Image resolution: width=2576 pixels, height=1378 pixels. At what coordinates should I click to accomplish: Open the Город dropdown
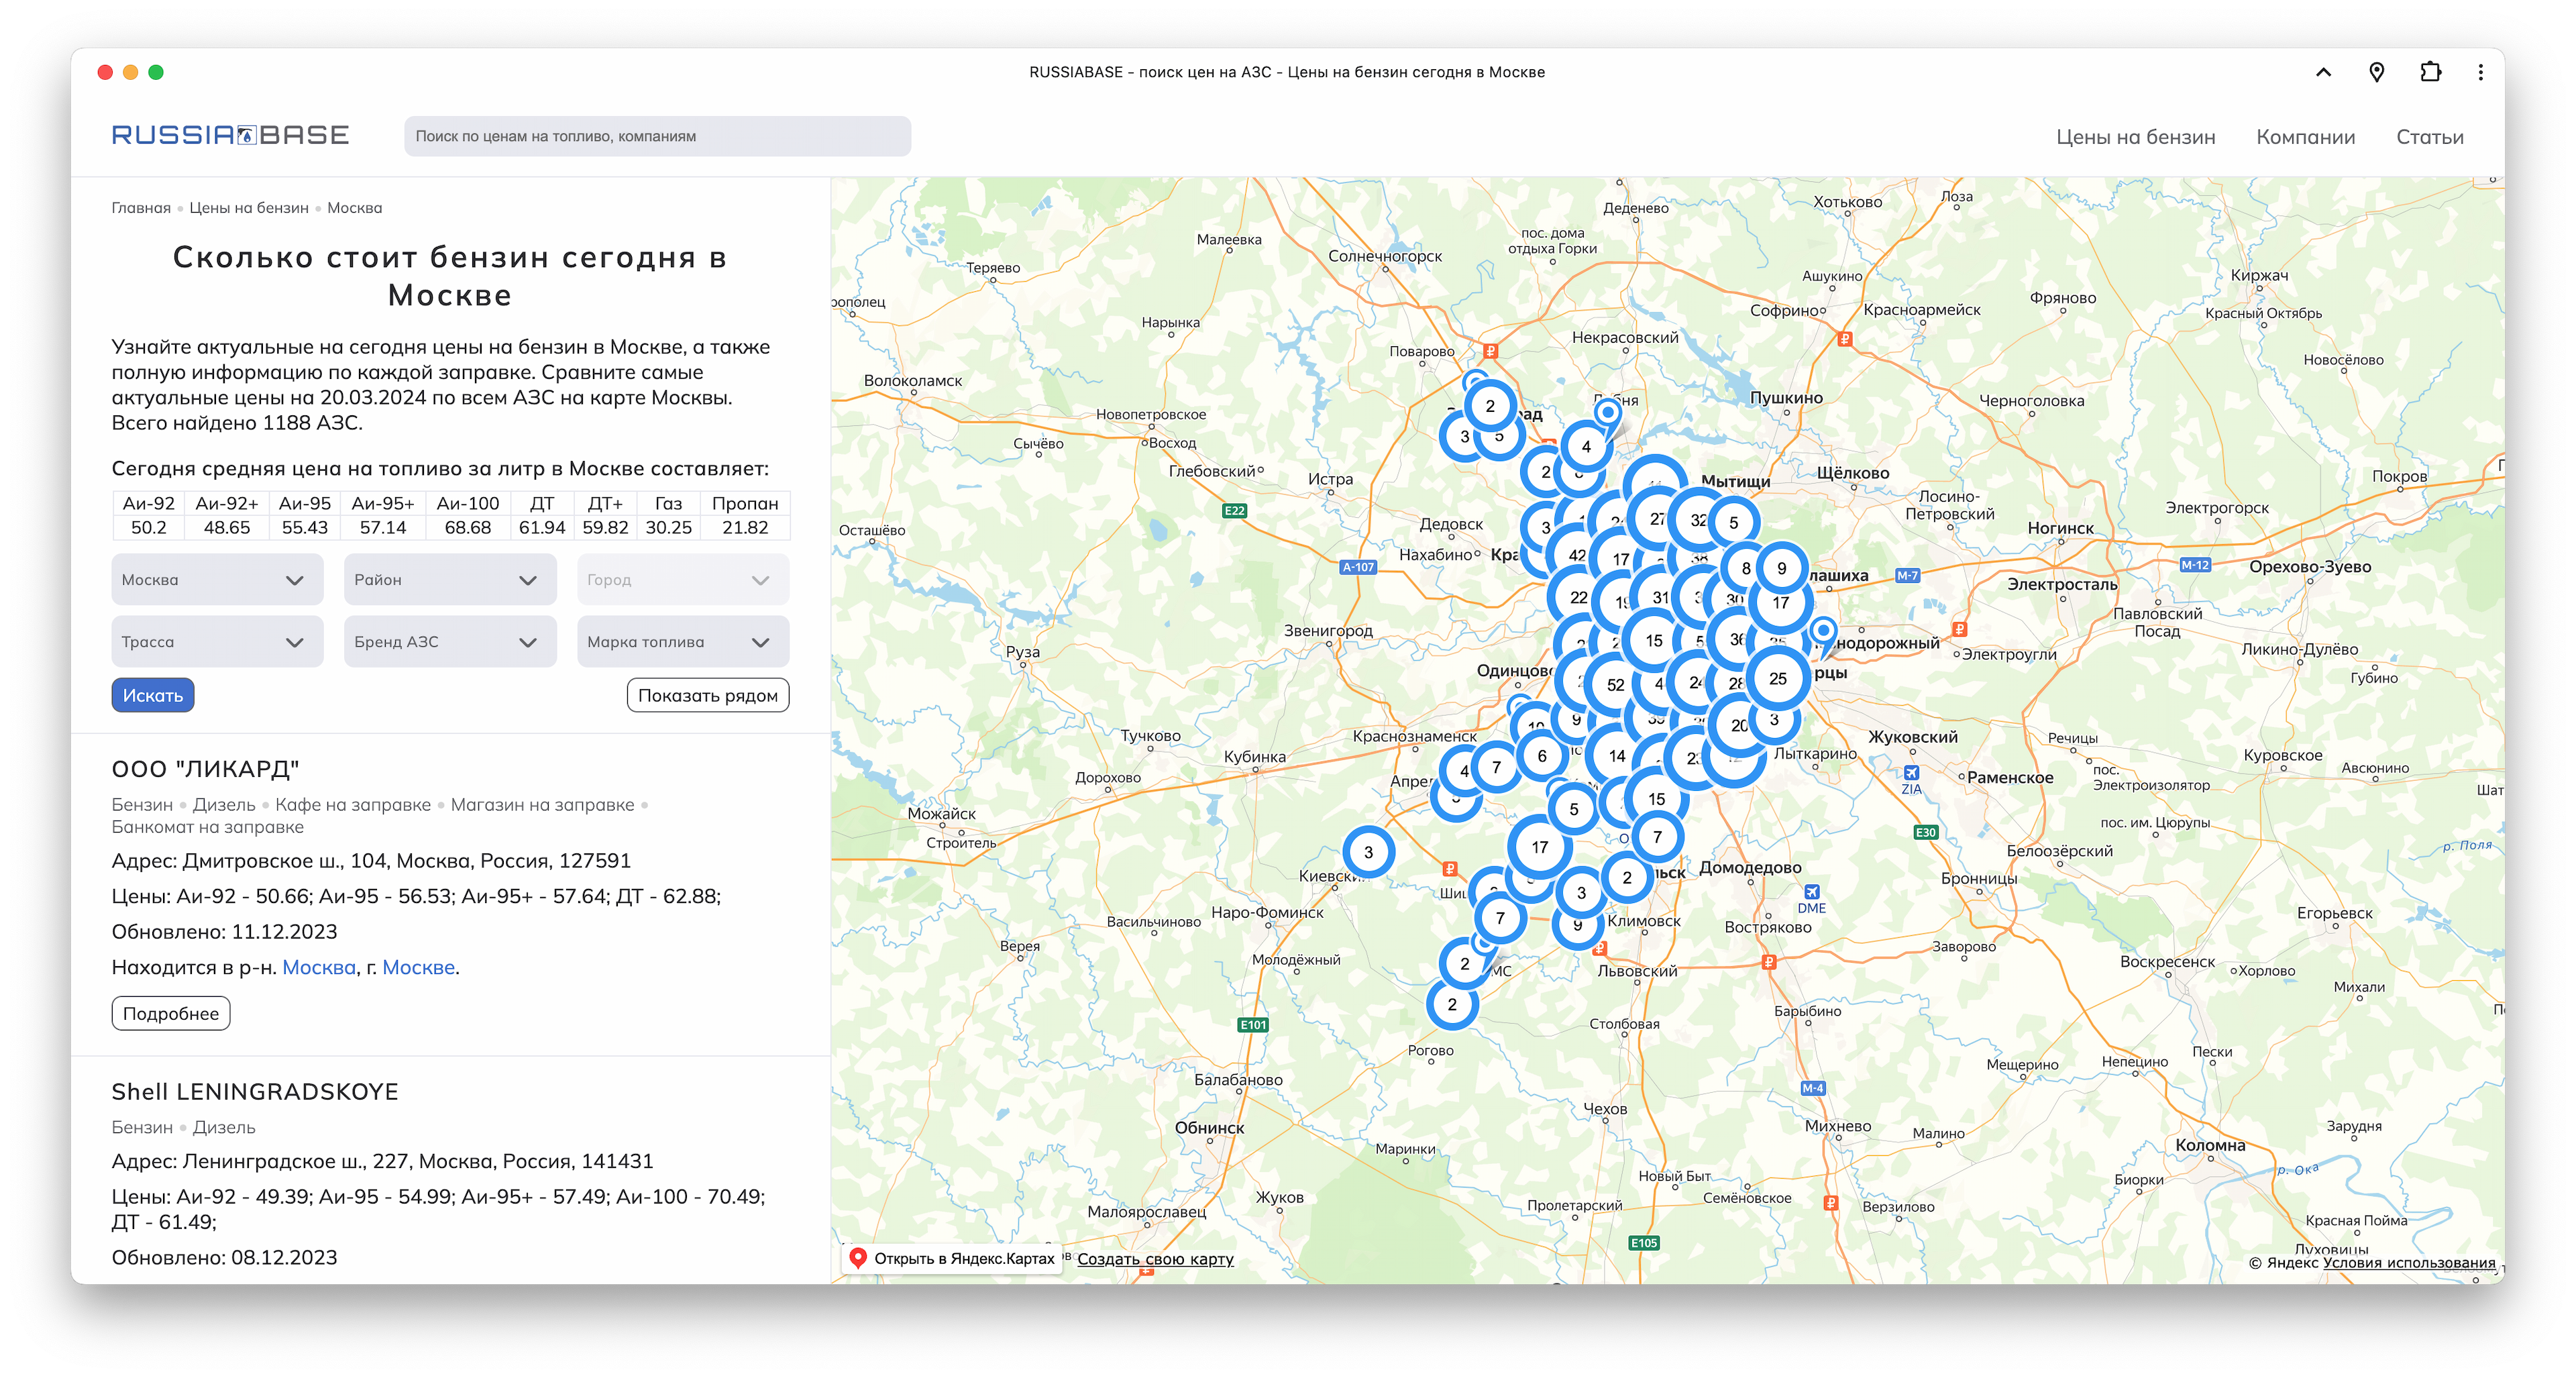point(683,580)
